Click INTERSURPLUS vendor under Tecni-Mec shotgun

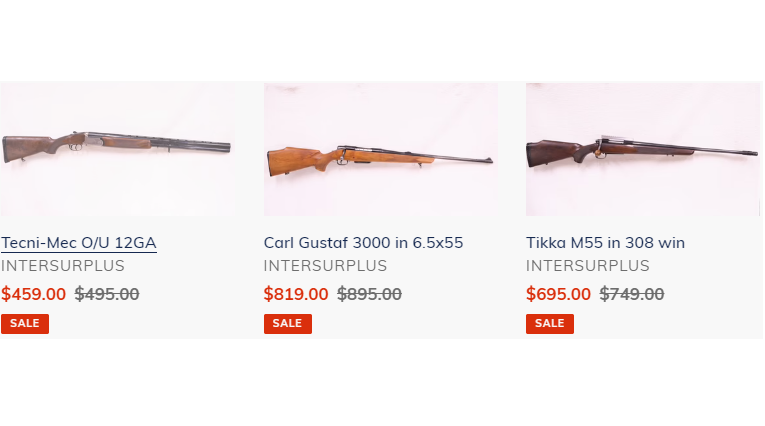point(62,266)
